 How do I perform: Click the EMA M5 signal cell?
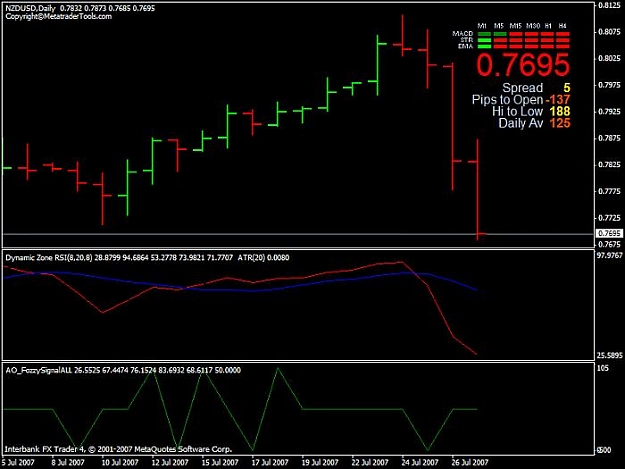point(500,47)
